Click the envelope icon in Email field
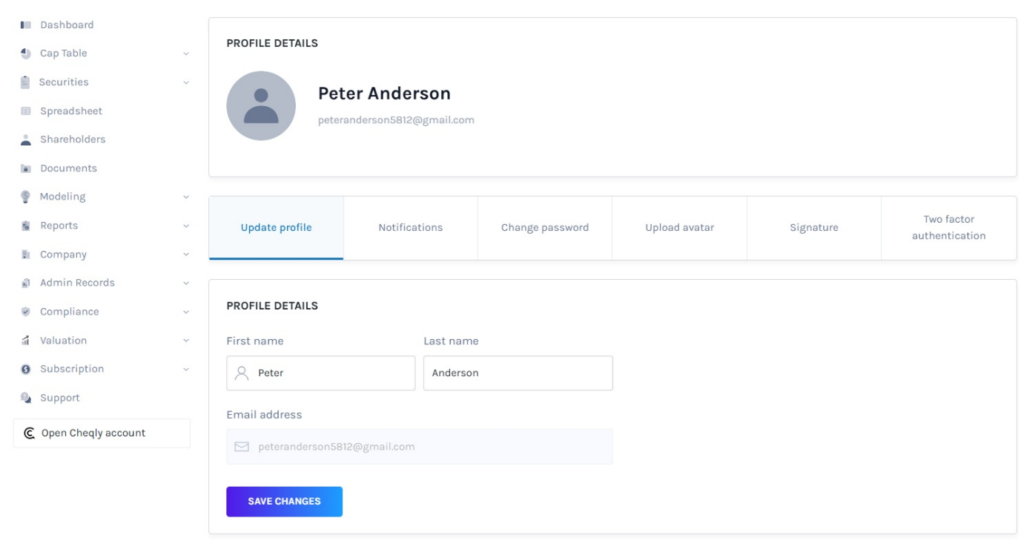This screenshot has width=1024, height=541. (x=242, y=447)
